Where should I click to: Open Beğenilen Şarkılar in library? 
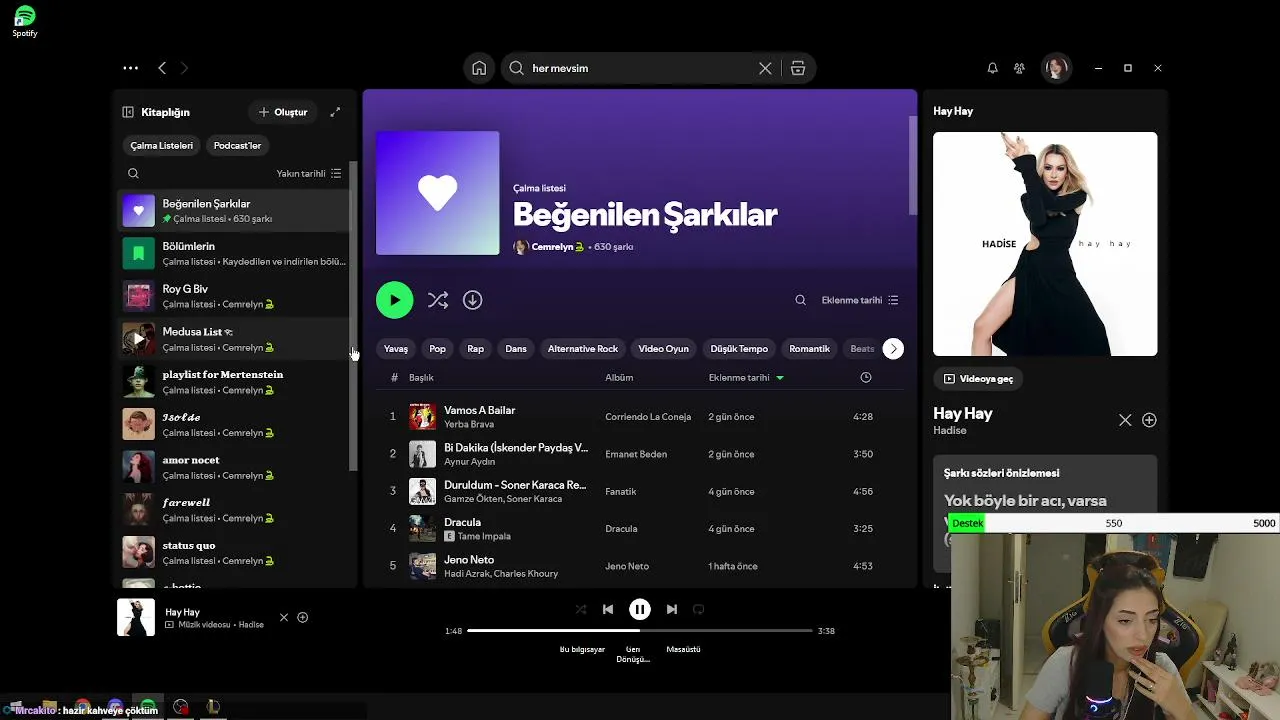pos(234,211)
